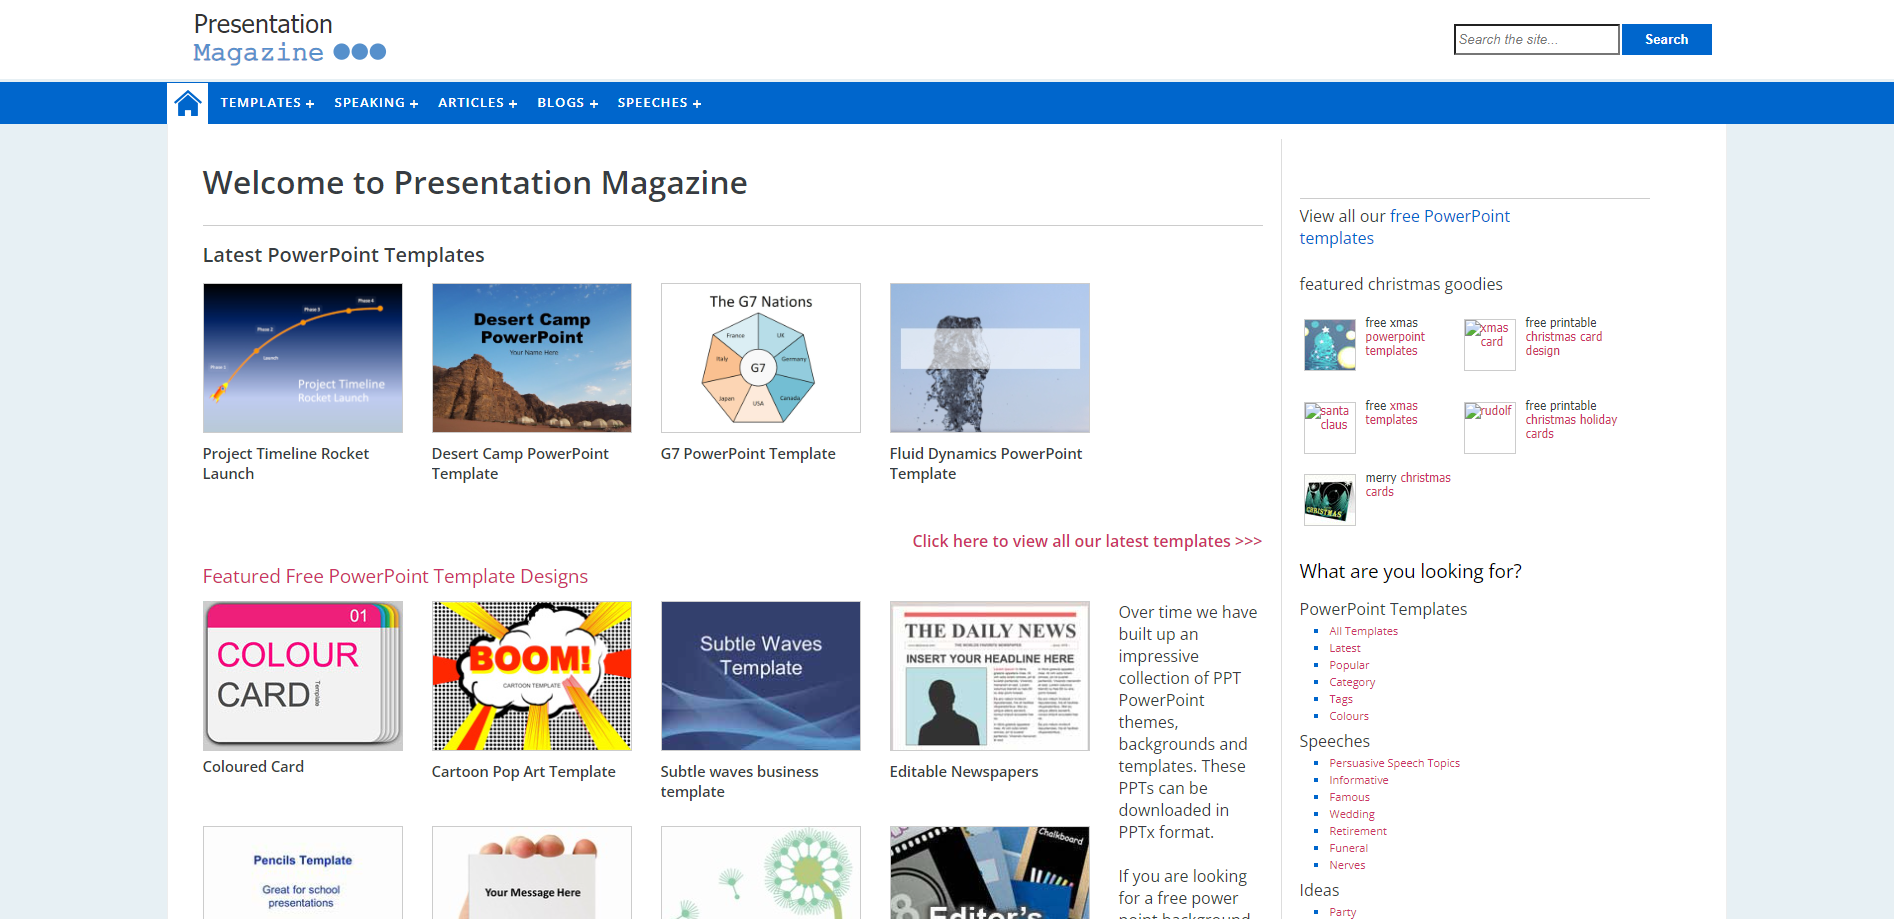Select Popular under PowerPoint Templates
This screenshot has width=1894, height=919.
(x=1349, y=665)
